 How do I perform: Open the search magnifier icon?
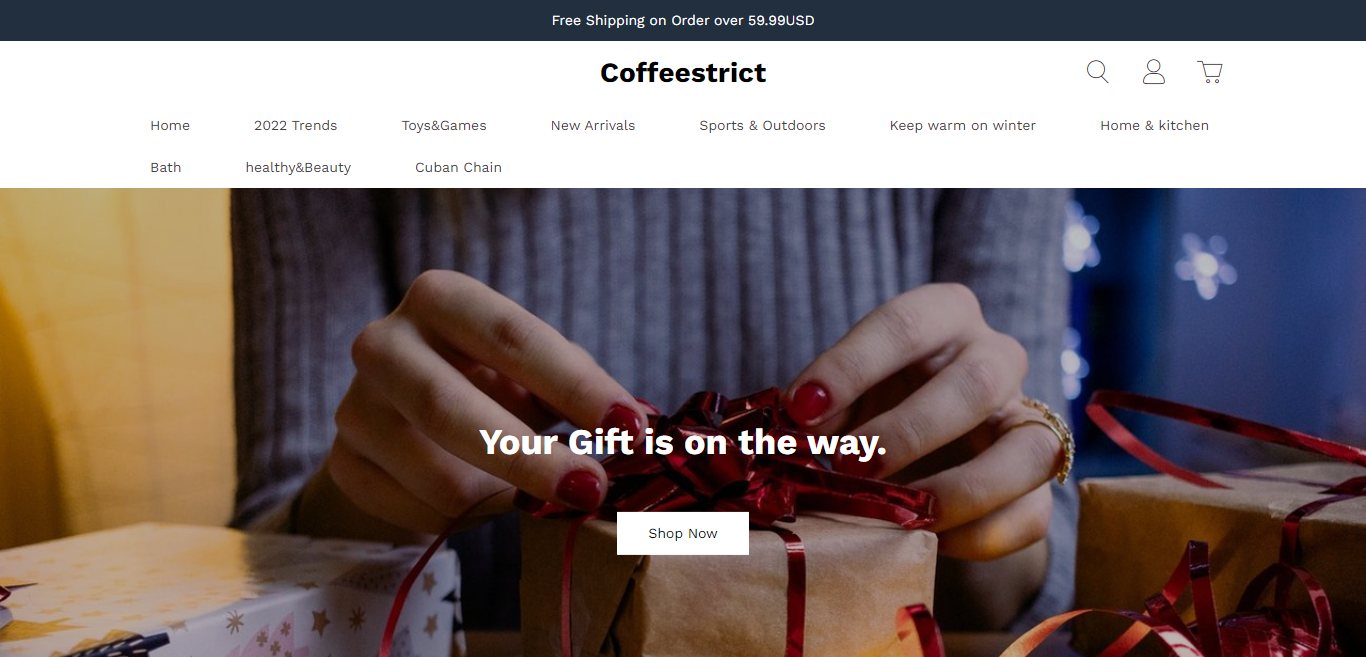(x=1097, y=72)
